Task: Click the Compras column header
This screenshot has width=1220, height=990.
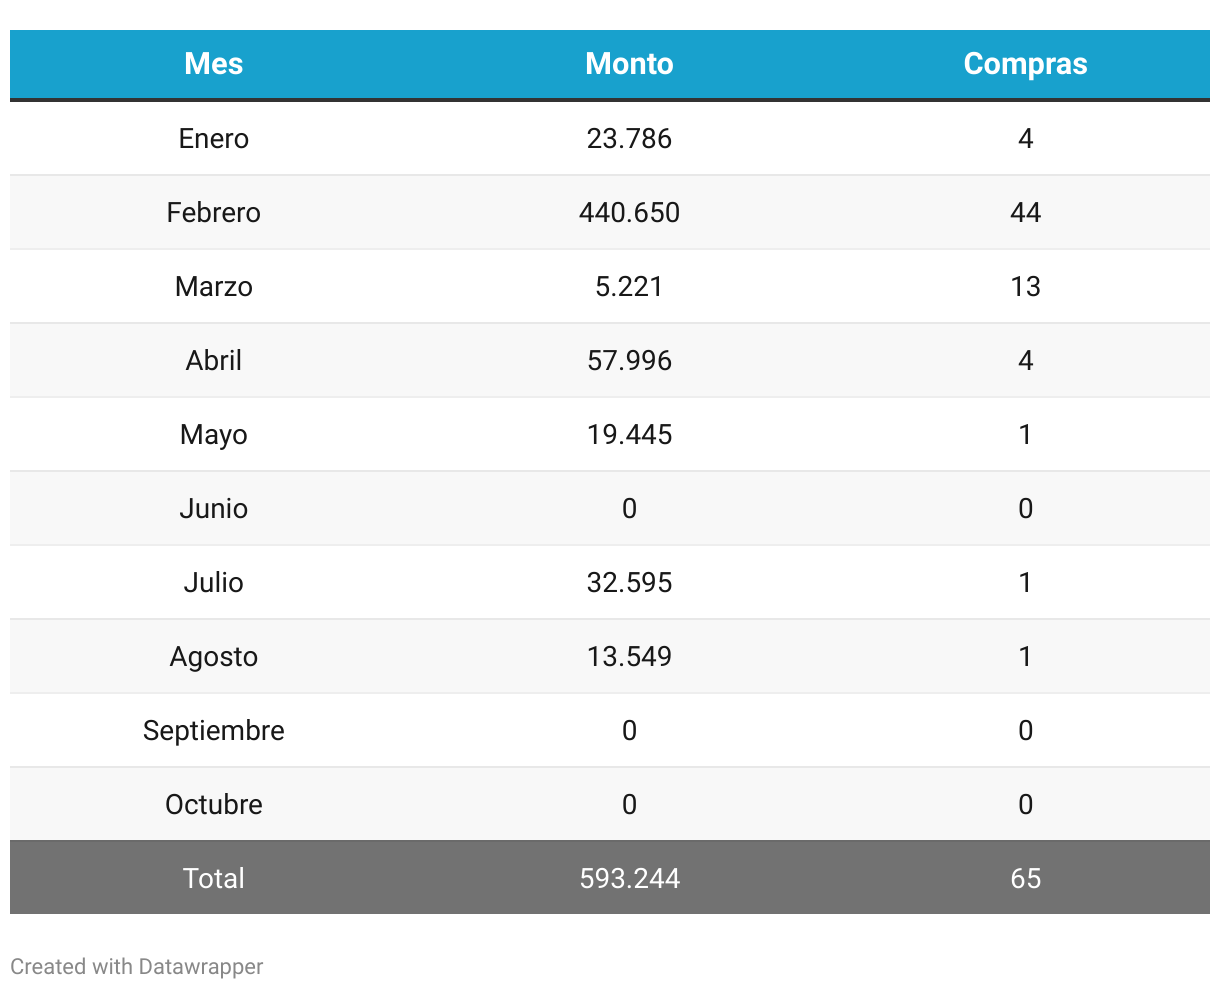Action: (x=1025, y=64)
